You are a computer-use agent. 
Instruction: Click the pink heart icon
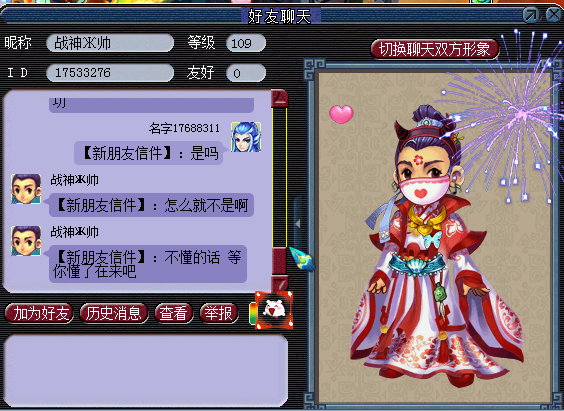pyautogui.click(x=341, y=114)
